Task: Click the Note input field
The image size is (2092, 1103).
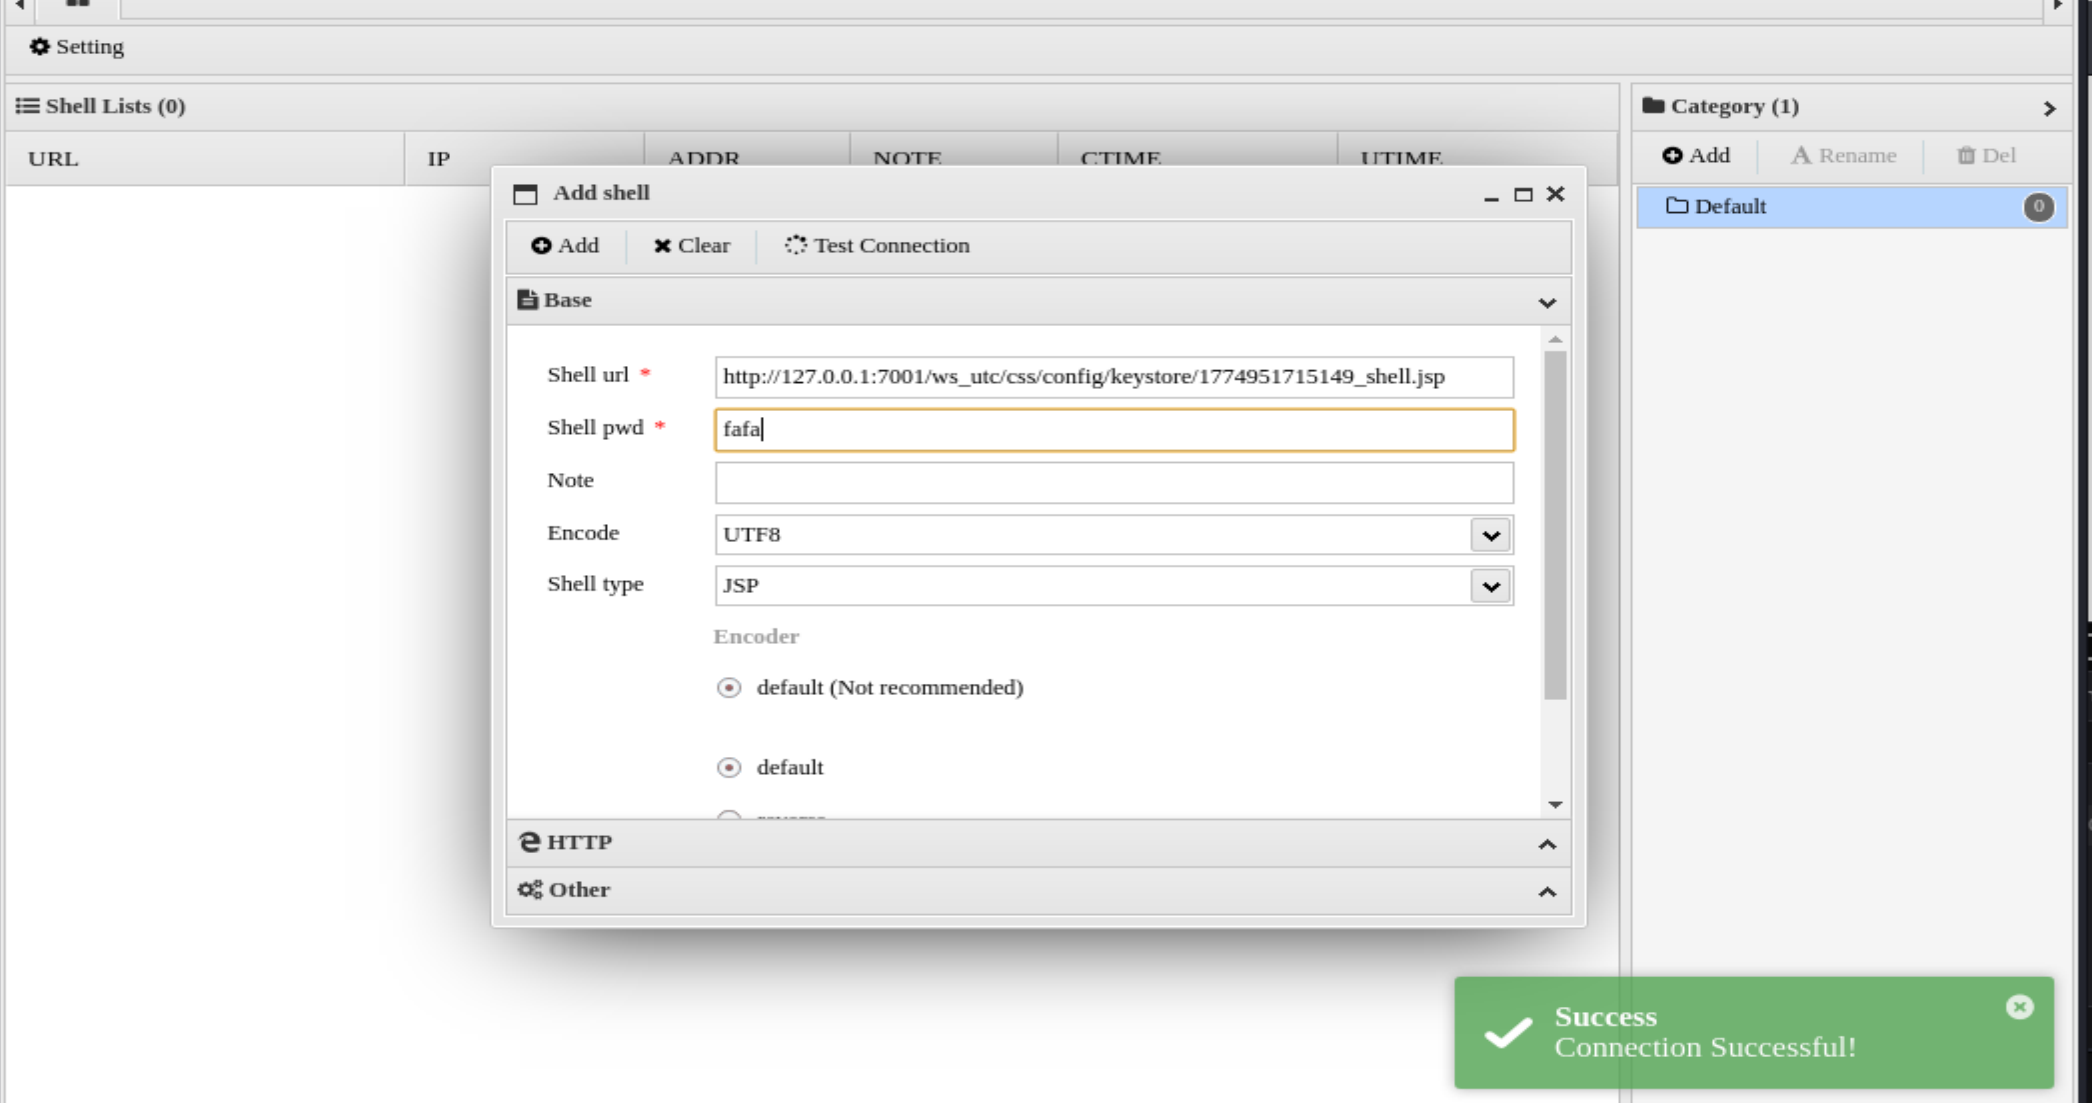Action: tap(1113, 483)
